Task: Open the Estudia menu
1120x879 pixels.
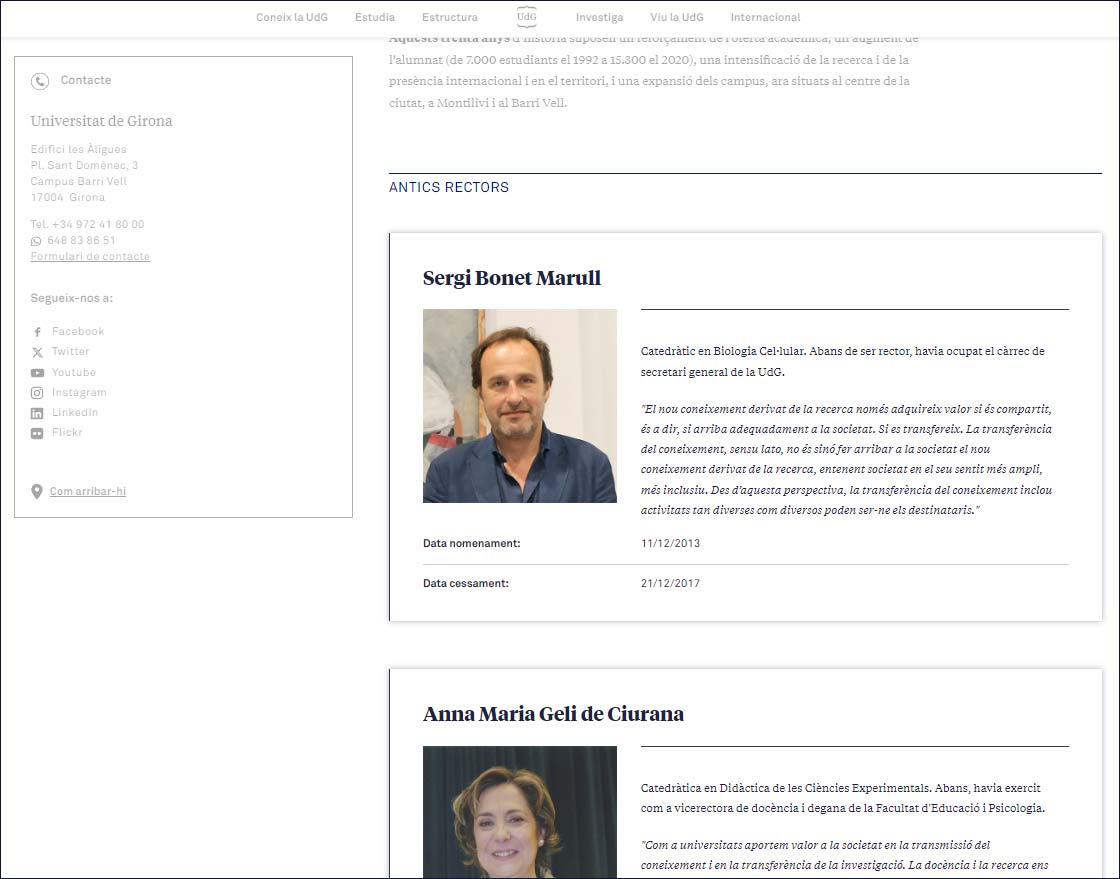Action: [x=374, y=17]
